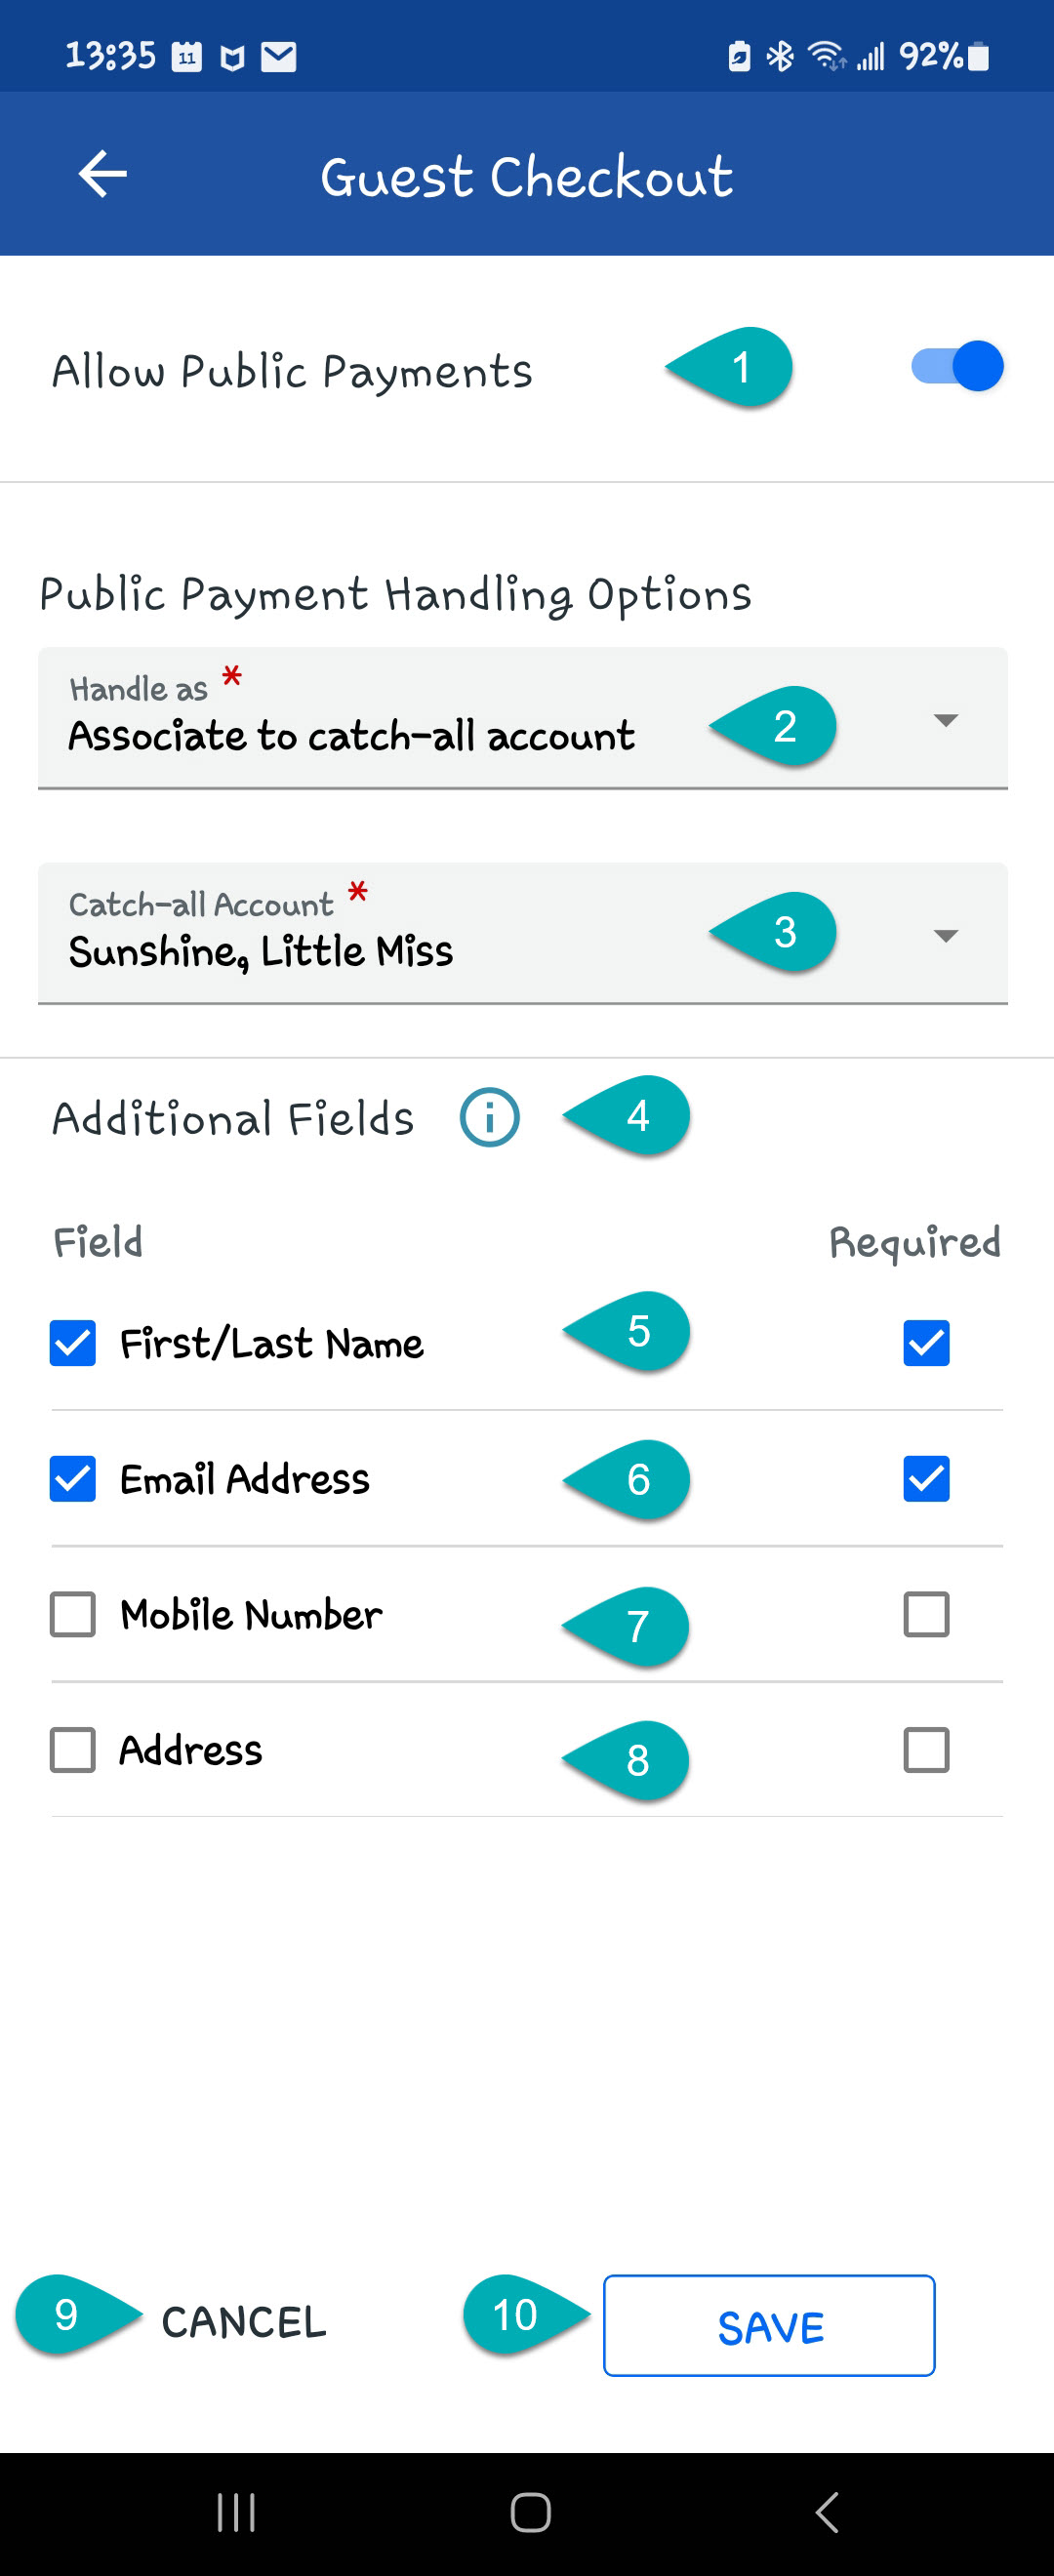Tap the back arrow in header

click(103, 175)
